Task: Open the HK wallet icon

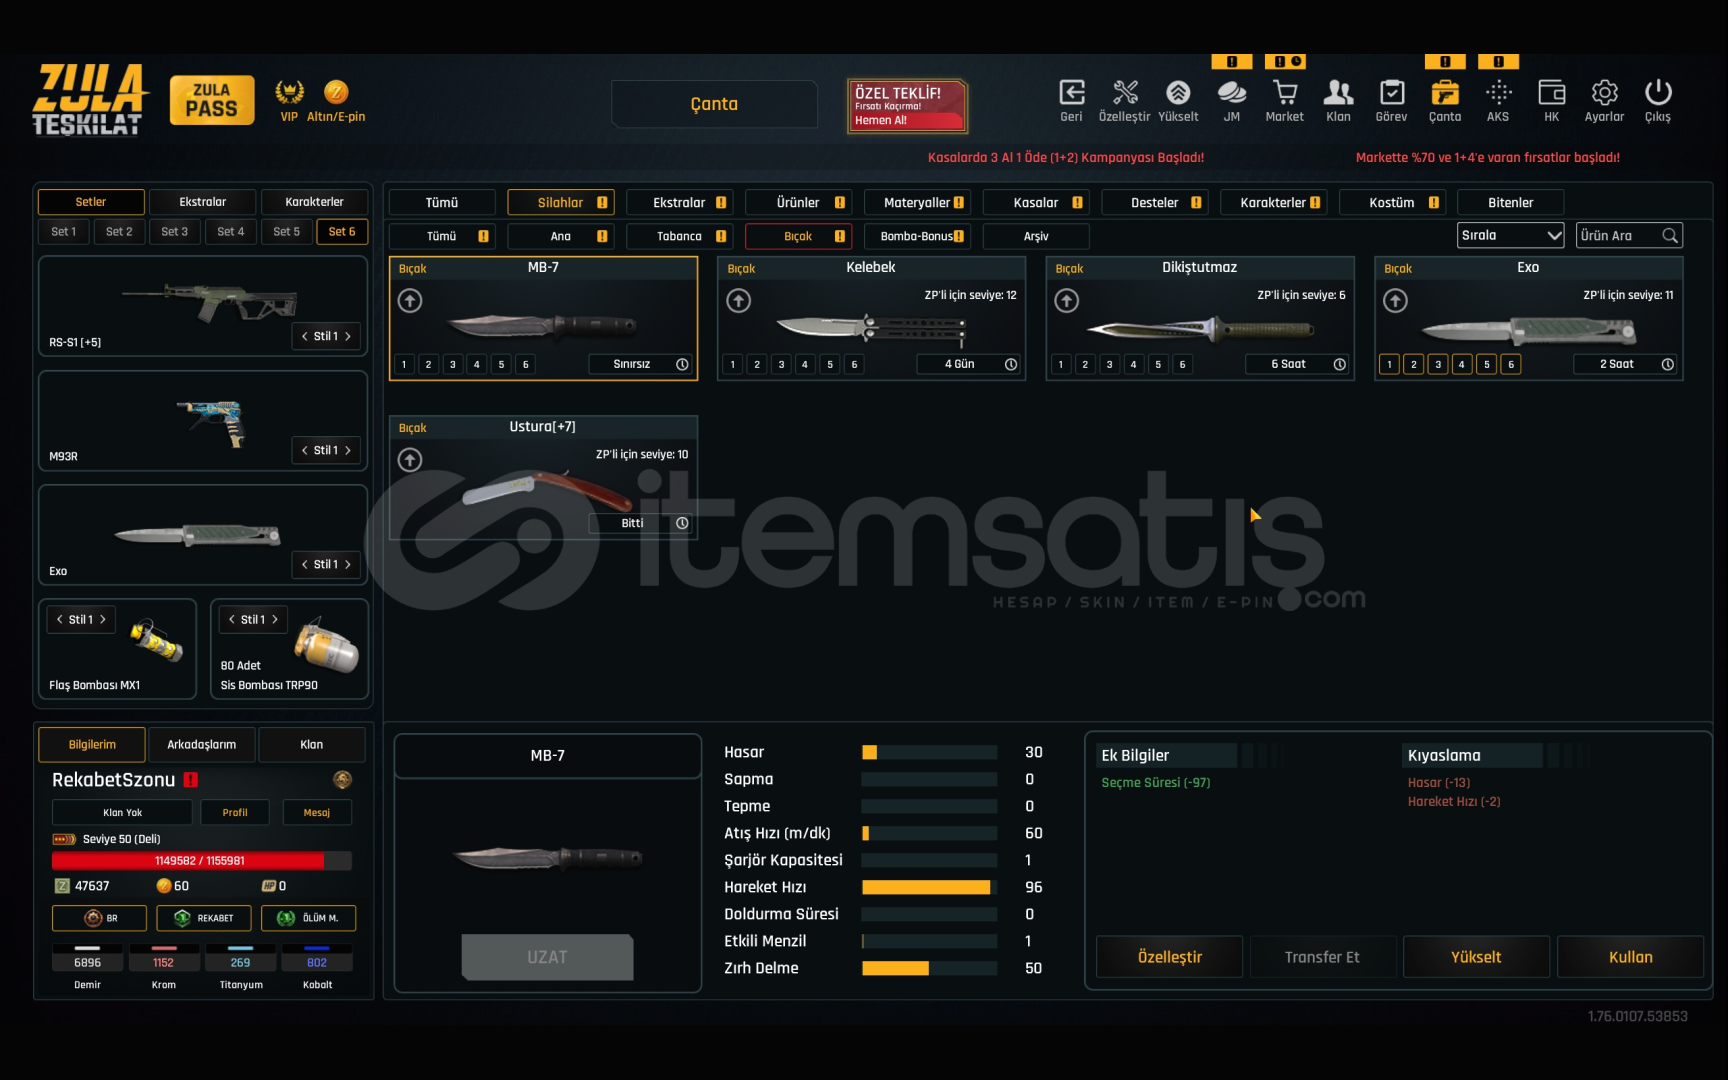Action: tap(1551, 92)
